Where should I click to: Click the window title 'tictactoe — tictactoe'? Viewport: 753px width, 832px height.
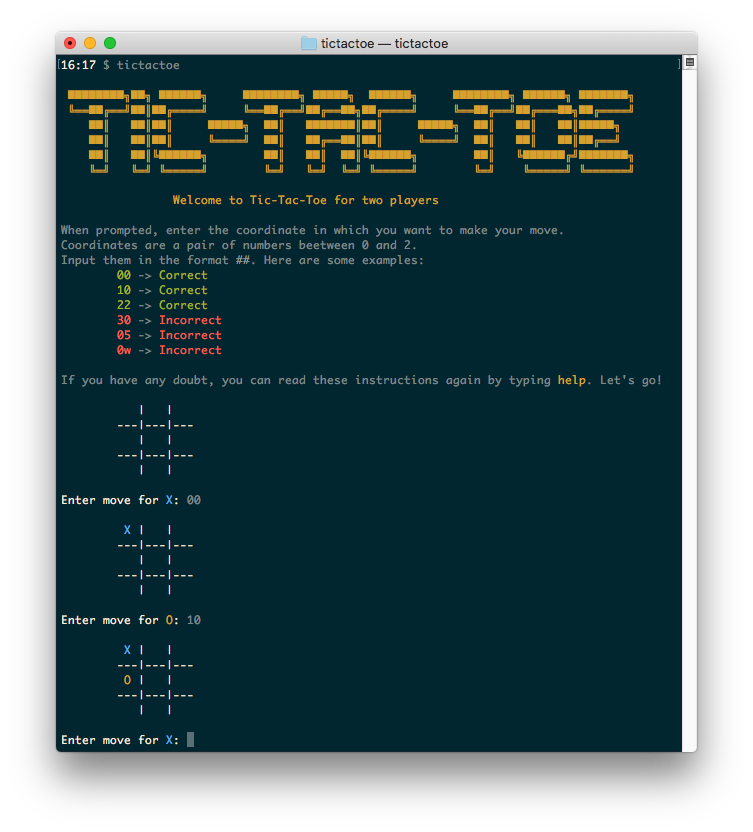[x=384, y=44]
